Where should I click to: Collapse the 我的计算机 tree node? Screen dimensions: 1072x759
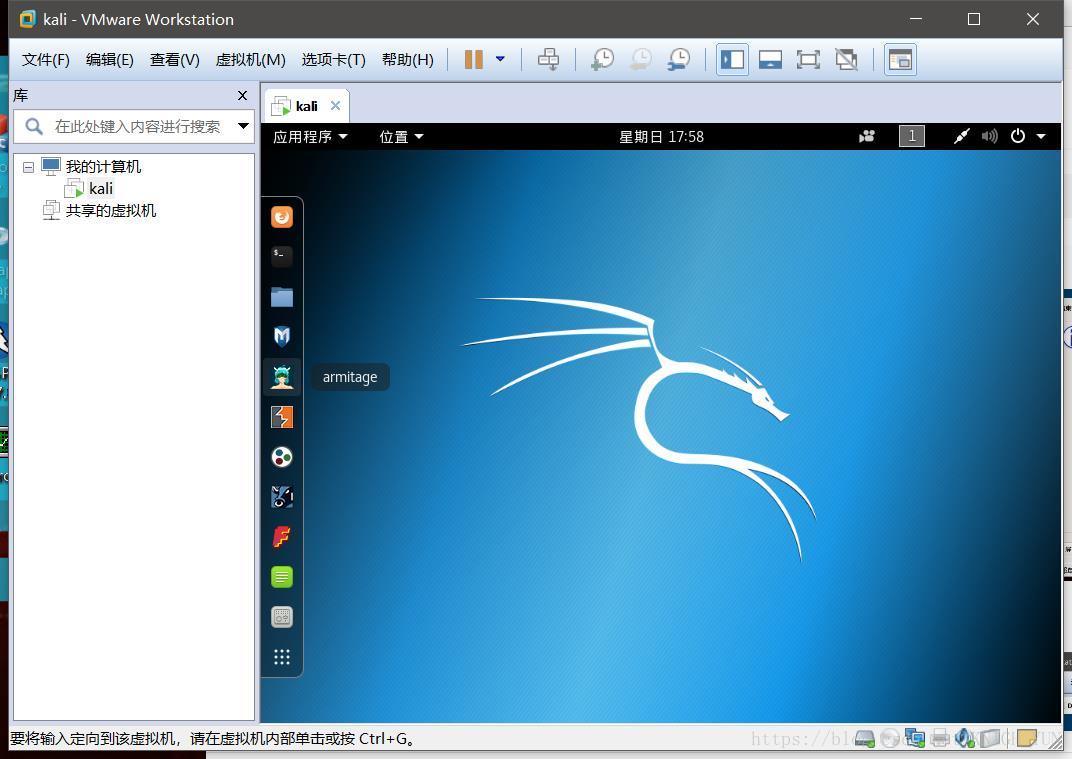click(x=28, y=167)
